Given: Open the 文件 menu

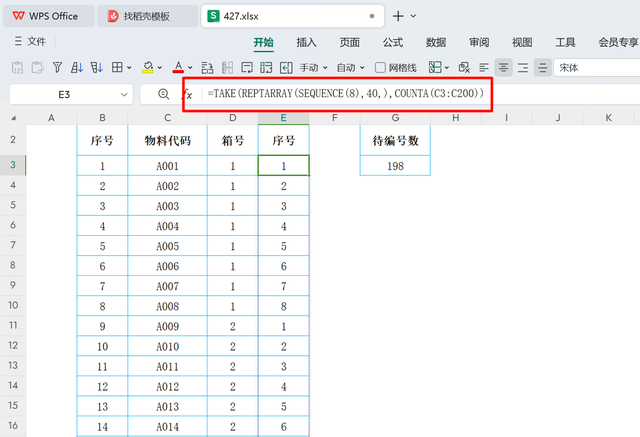Looking at the screenshot, I should click(x=30, y=41).
